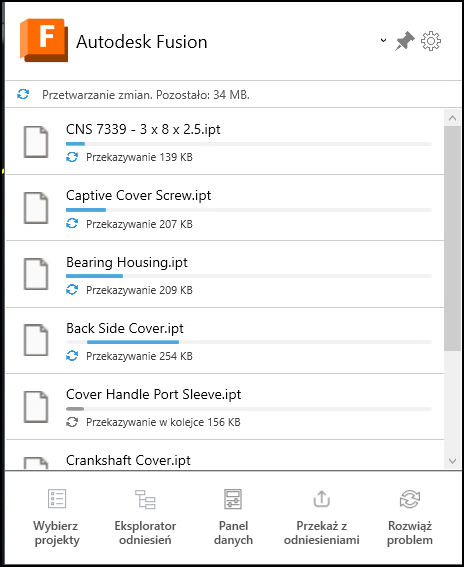Open Panel danych

coord(233,517)
